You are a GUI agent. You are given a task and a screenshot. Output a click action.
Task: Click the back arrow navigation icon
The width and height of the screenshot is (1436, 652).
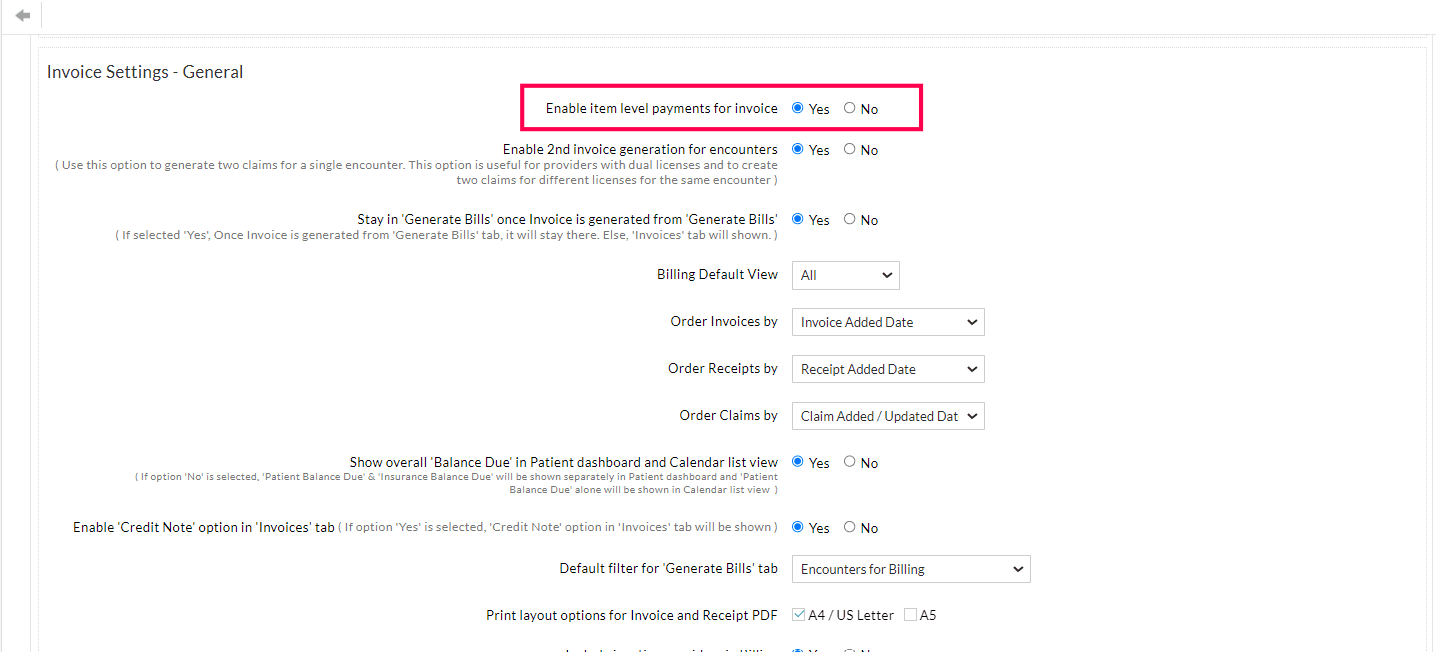click(21, 13)
